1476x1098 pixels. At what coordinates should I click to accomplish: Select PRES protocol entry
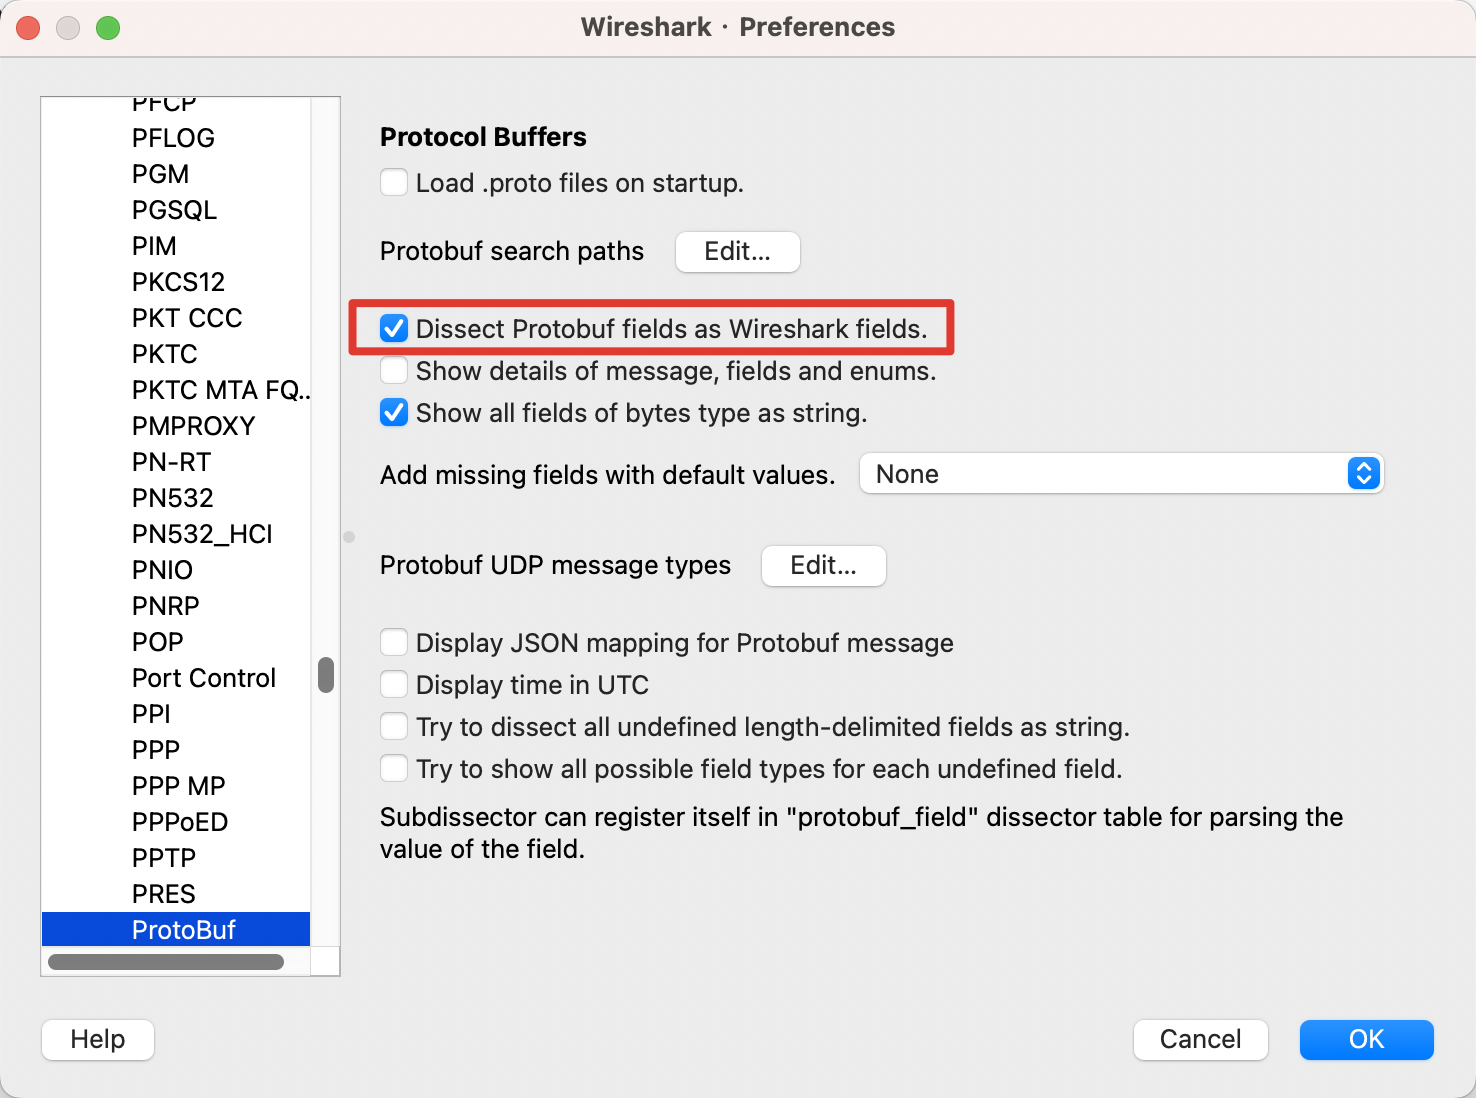click(x=176, y=894)
